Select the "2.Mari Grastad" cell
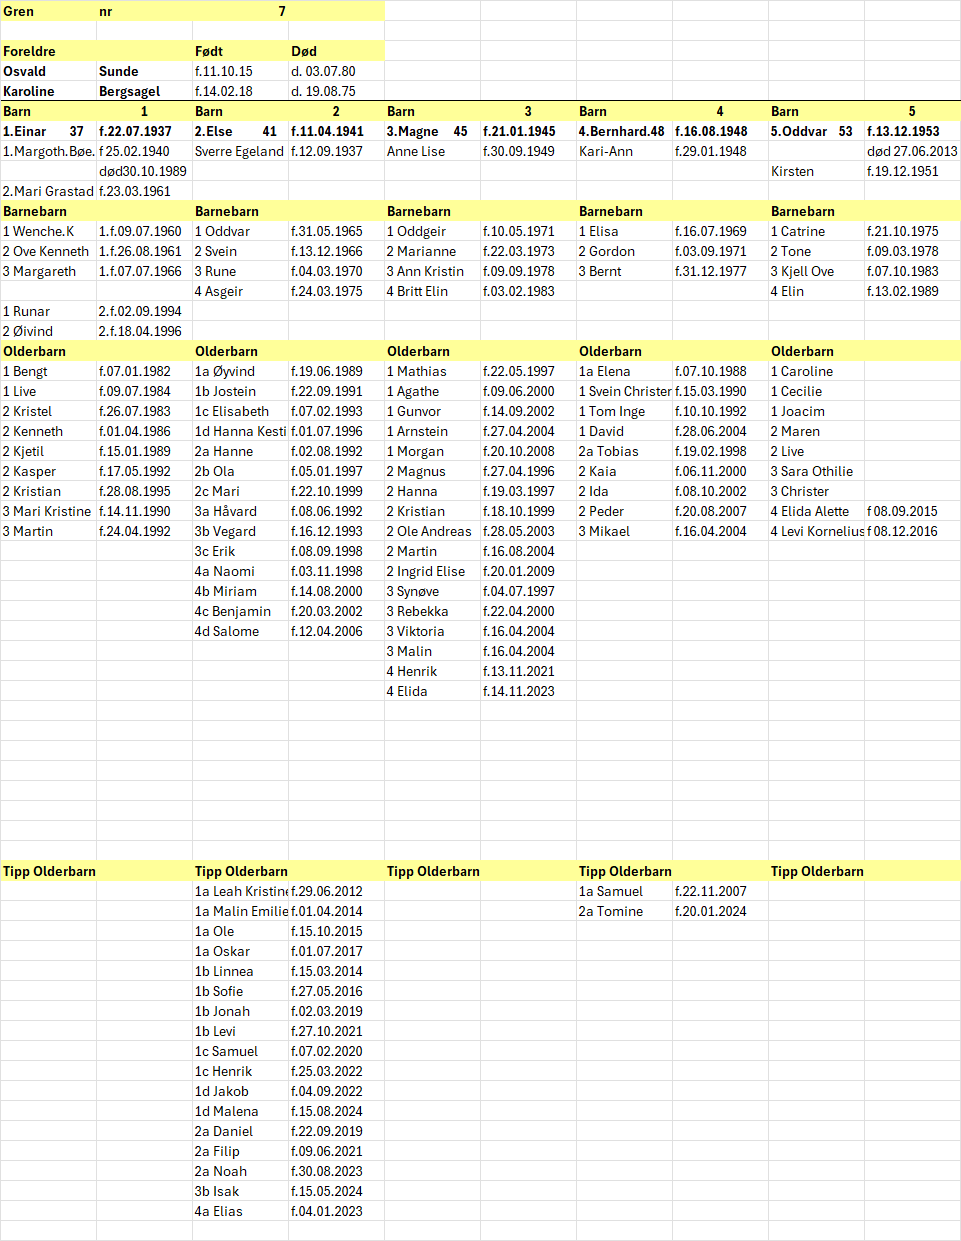 [x=48, y=191]
